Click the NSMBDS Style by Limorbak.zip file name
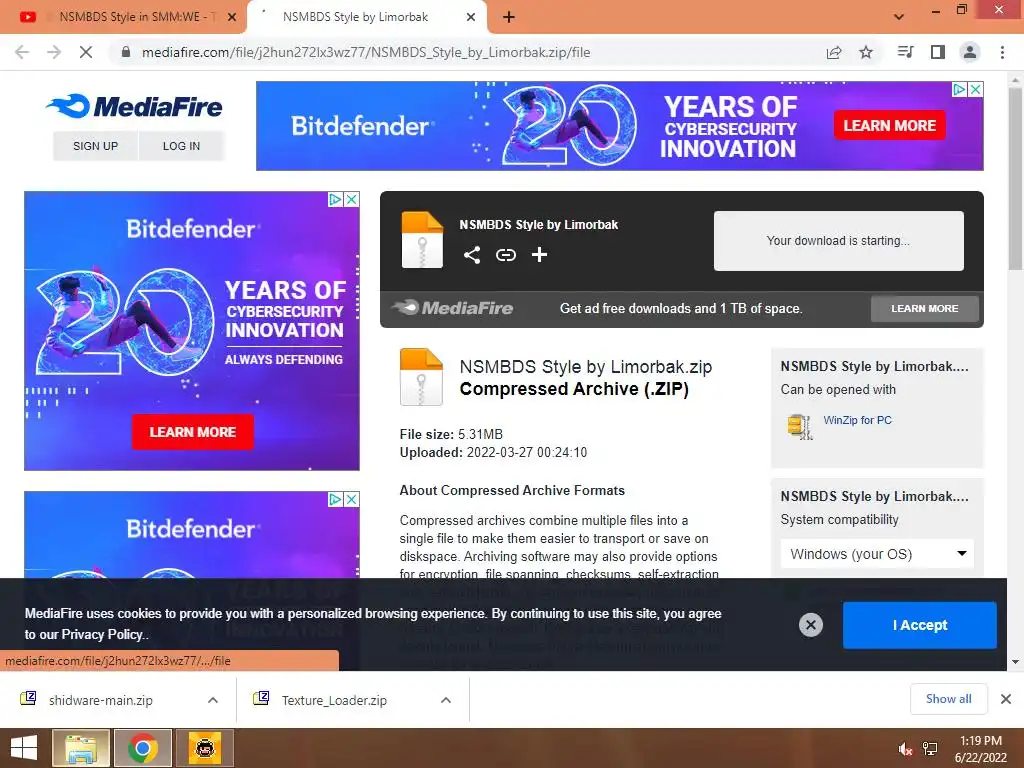This screenshot has width=1024, height=768. pos(586,366)
